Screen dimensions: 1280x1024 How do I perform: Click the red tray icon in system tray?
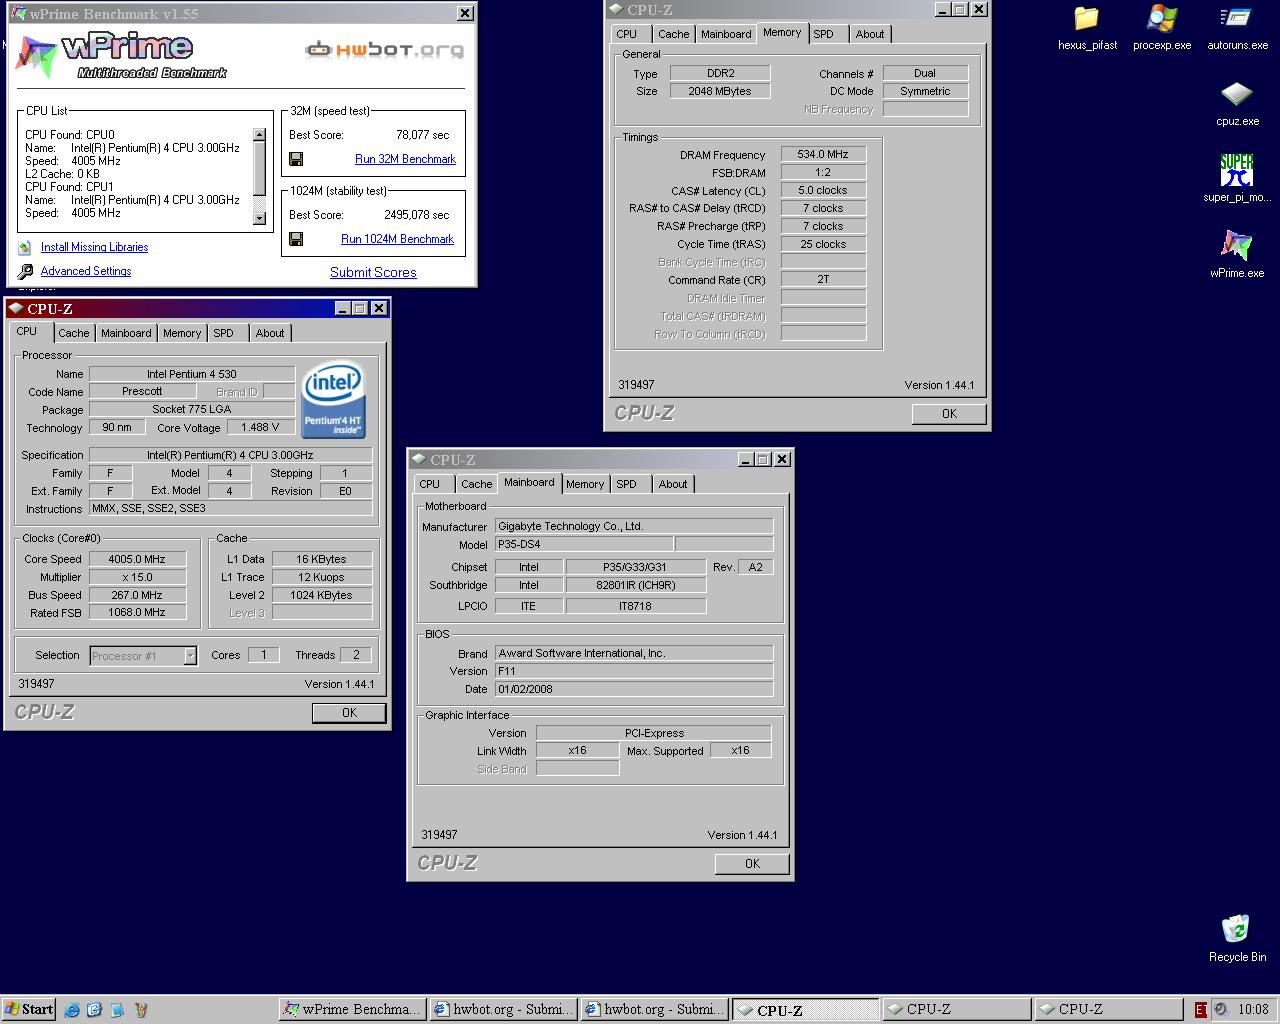click(x=1201, y=1010)
